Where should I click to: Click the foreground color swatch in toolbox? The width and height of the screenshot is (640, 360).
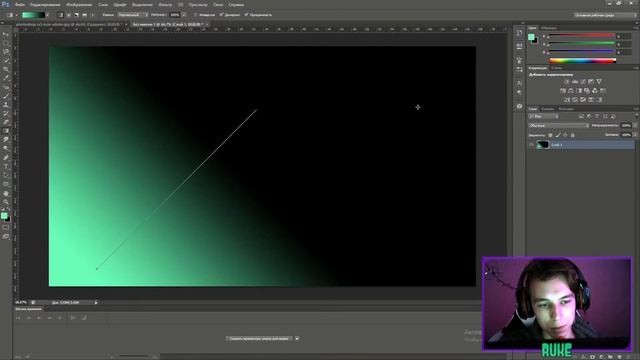[x=4, y=216]
